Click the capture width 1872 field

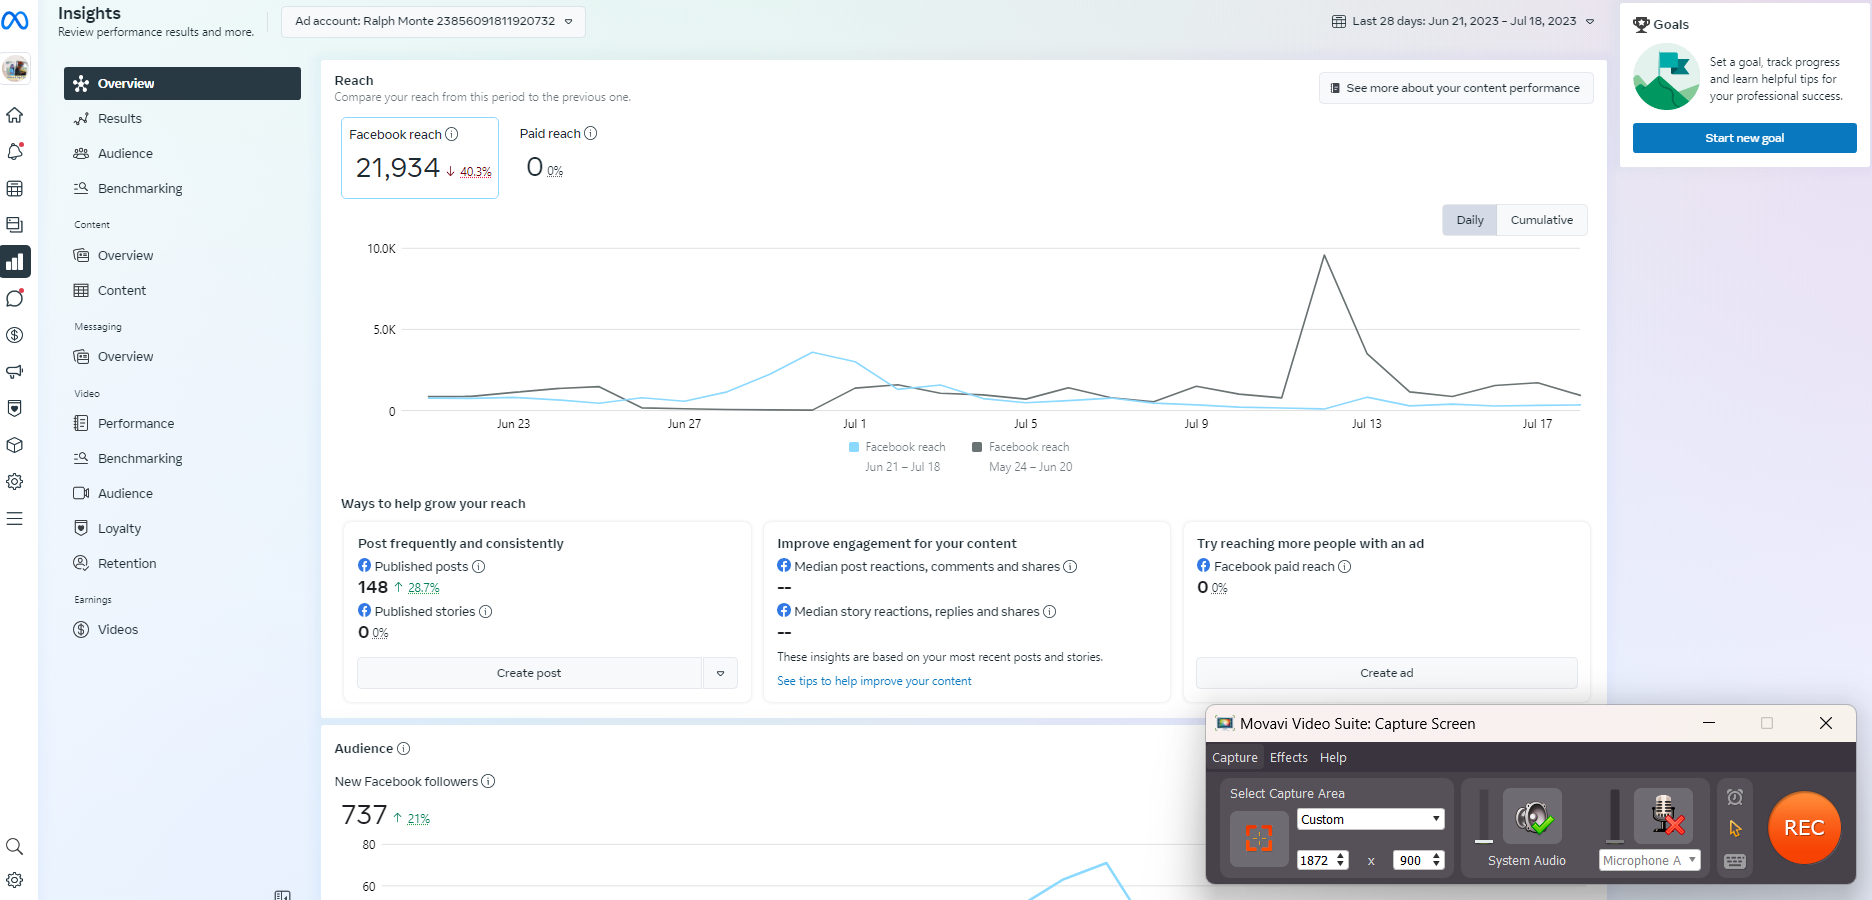tap(1315, 860)
